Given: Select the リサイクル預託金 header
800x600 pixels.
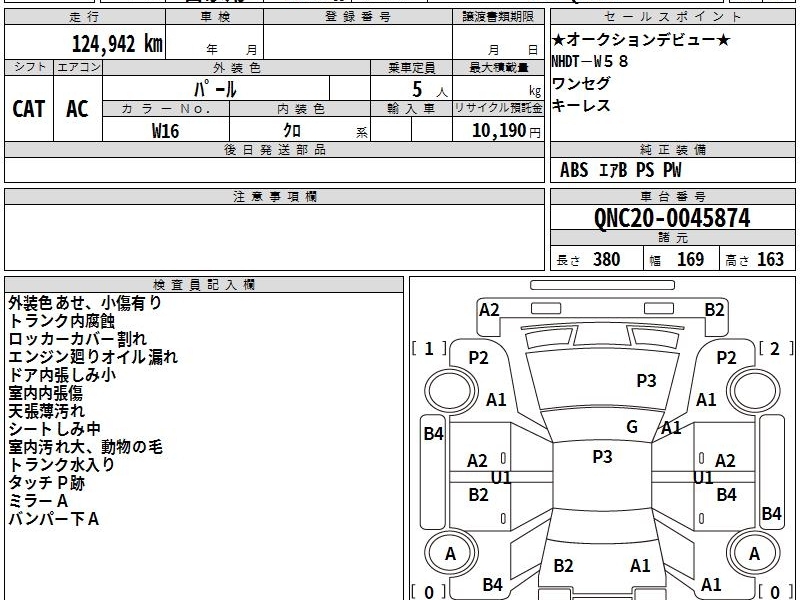Looking at the screenshot, I should click(498, 109).
